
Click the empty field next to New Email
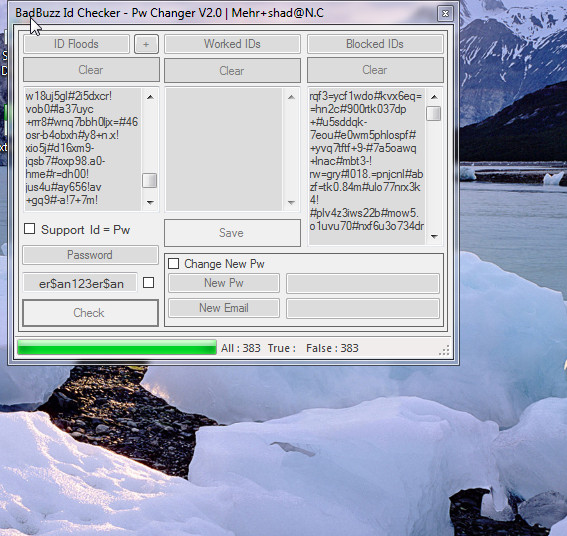[x=363, y=308]
